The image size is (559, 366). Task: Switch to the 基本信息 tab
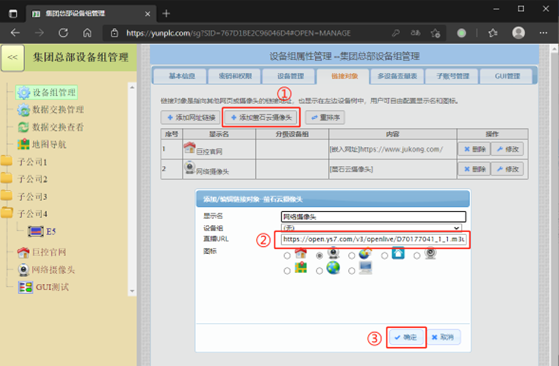coord(181,76)
